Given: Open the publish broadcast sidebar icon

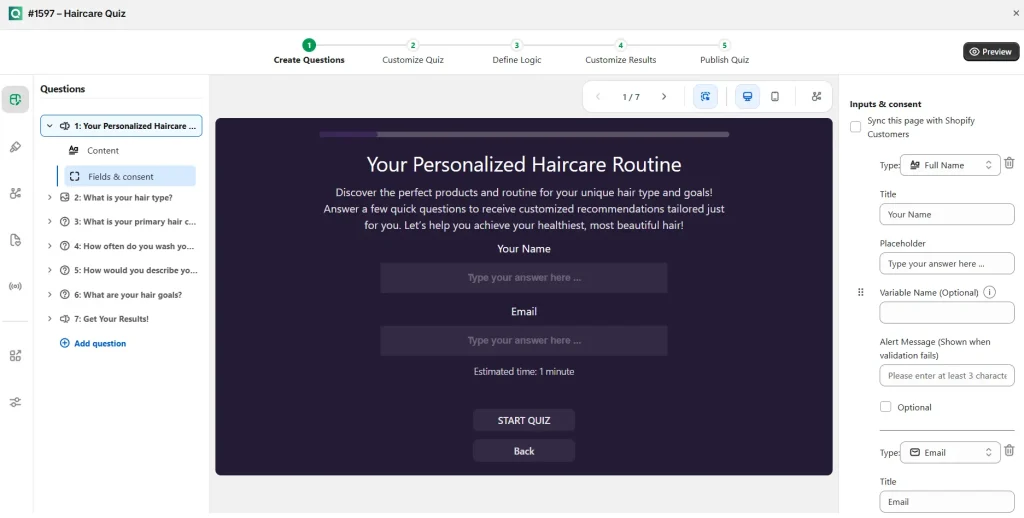Looking at the screenshot, I should point(15,286).
